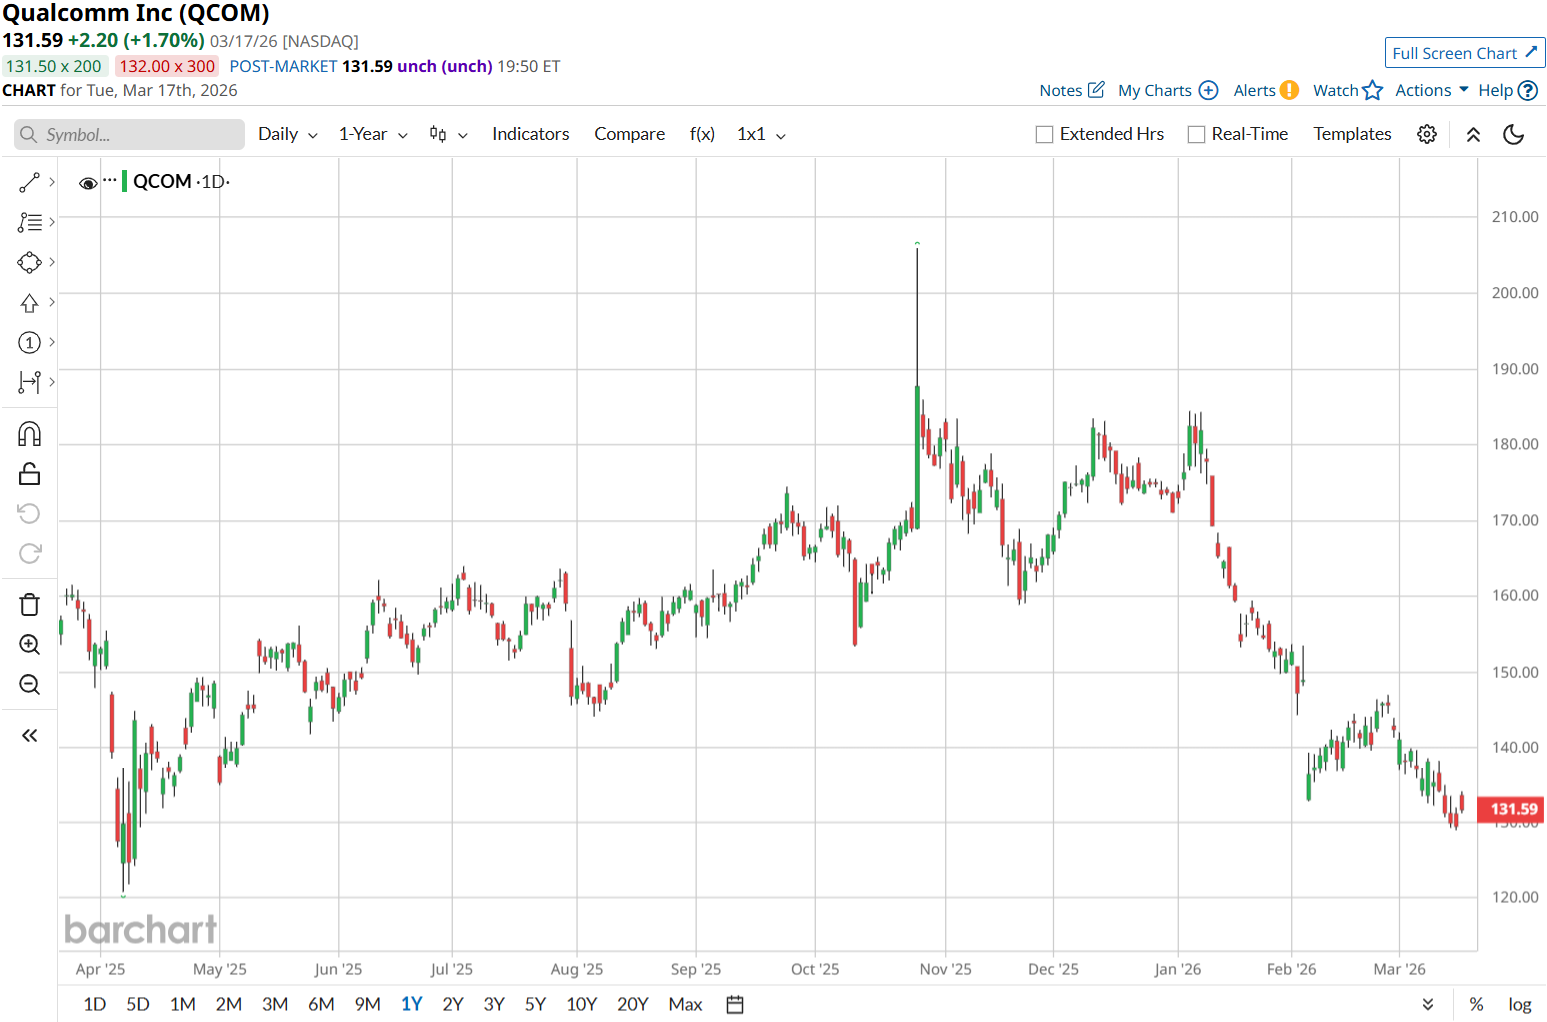Switch to the 5Y time range
Image resolution: width=1547 pixels, height=1022 pixels.
click(x=535, y=1004)
